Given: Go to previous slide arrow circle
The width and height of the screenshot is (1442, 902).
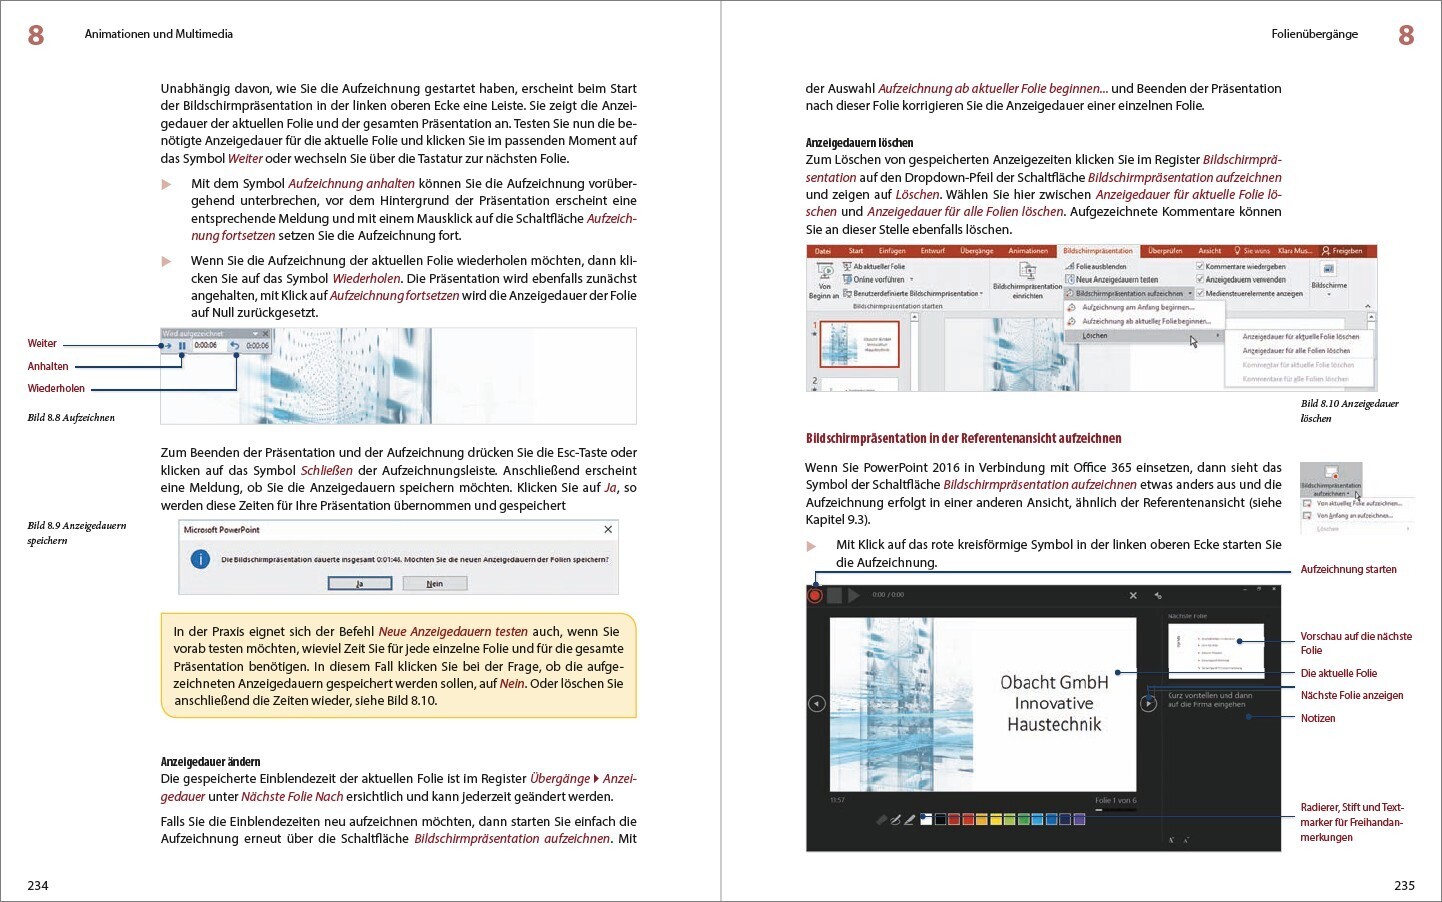Looking at the screenshot, I should click(816, 704).
